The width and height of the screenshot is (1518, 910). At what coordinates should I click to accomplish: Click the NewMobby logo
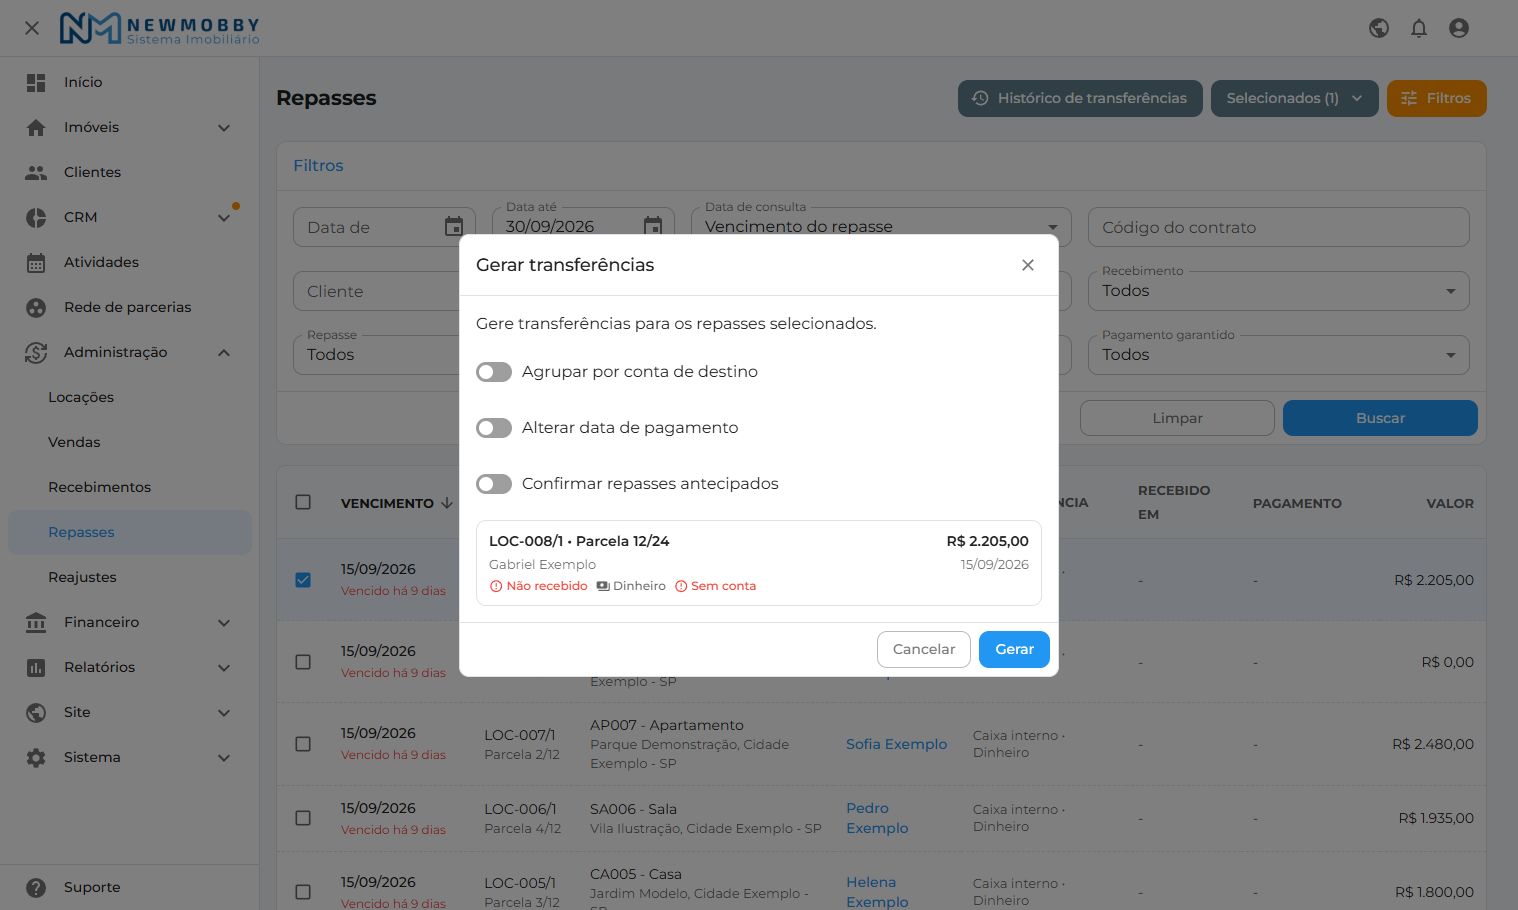pyautogui.click(x=160, y=28)
